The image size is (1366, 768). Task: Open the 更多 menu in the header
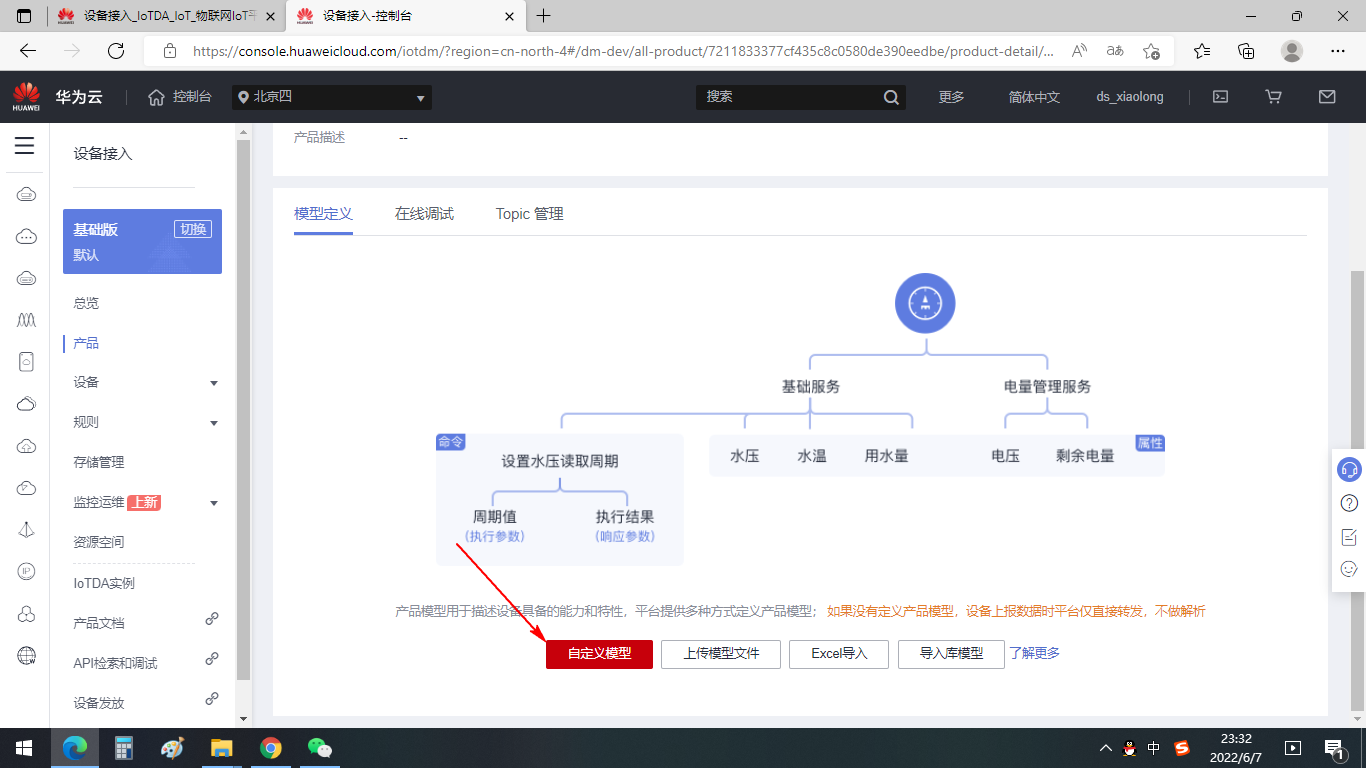951,97
